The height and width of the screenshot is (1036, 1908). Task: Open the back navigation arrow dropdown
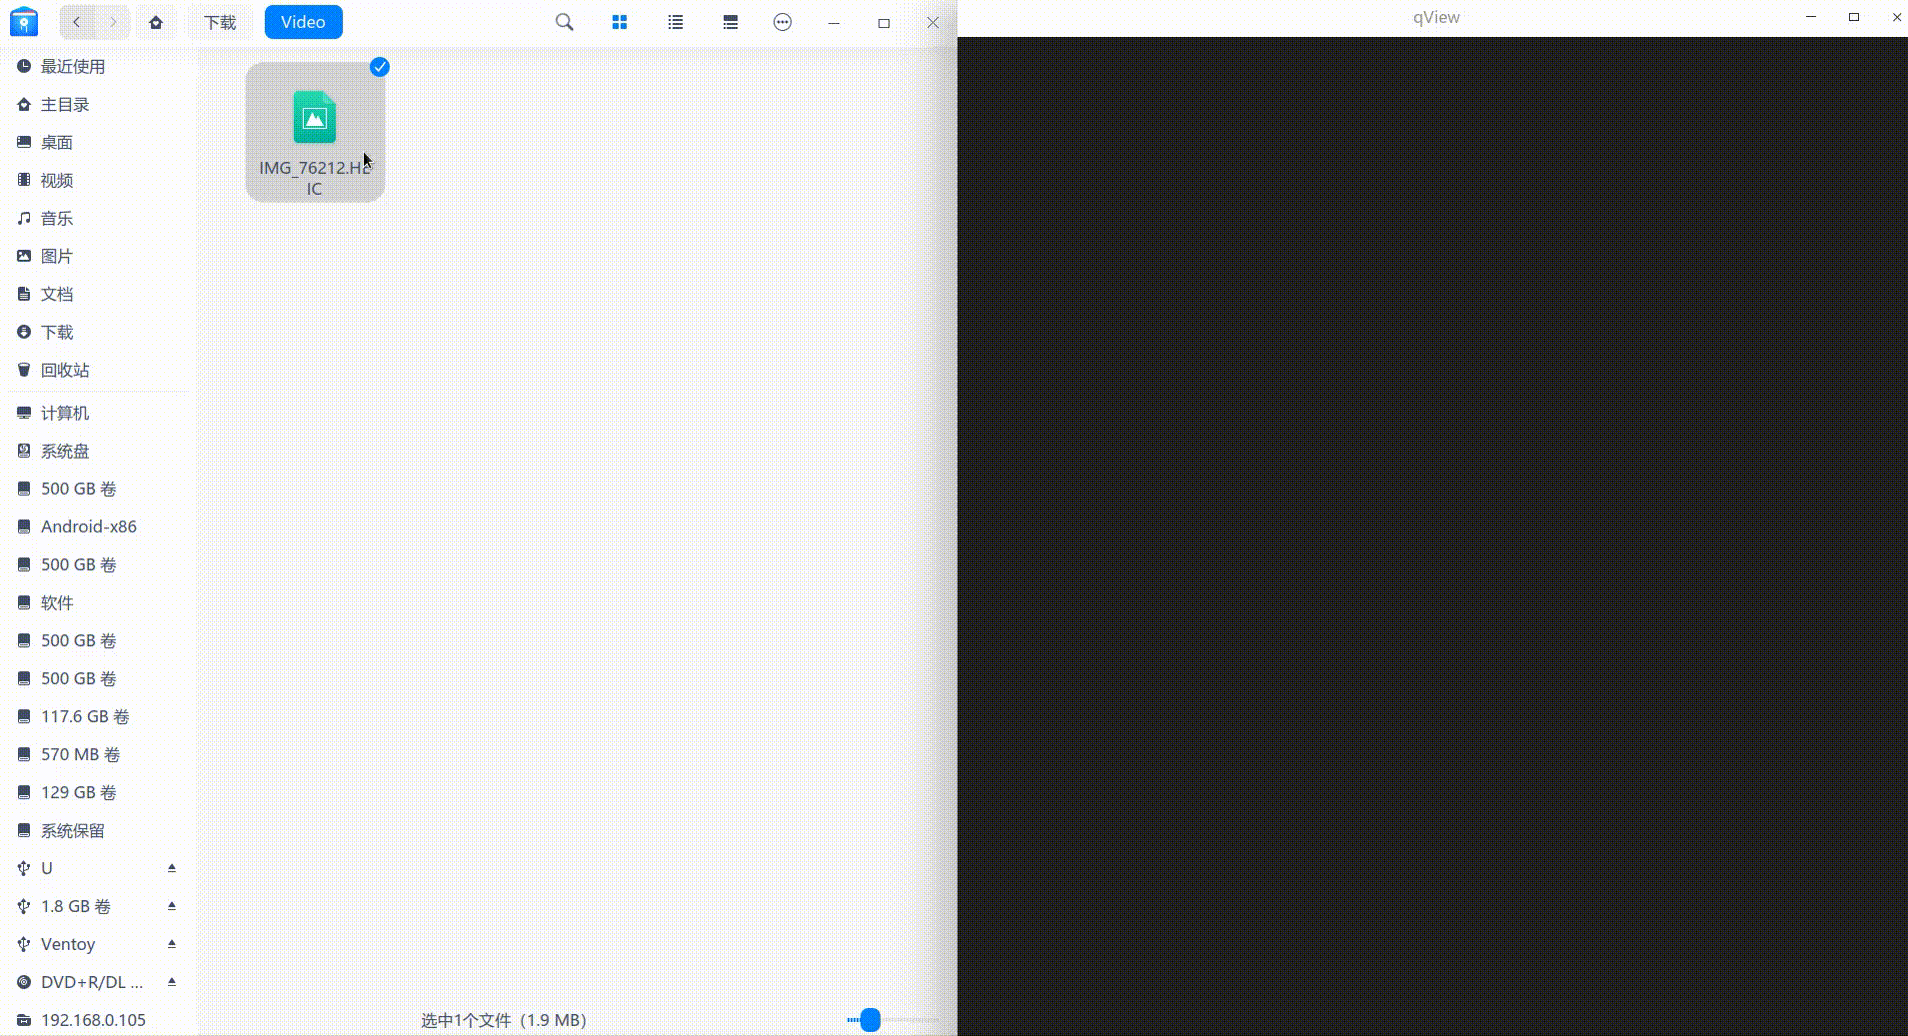[76, 22]
